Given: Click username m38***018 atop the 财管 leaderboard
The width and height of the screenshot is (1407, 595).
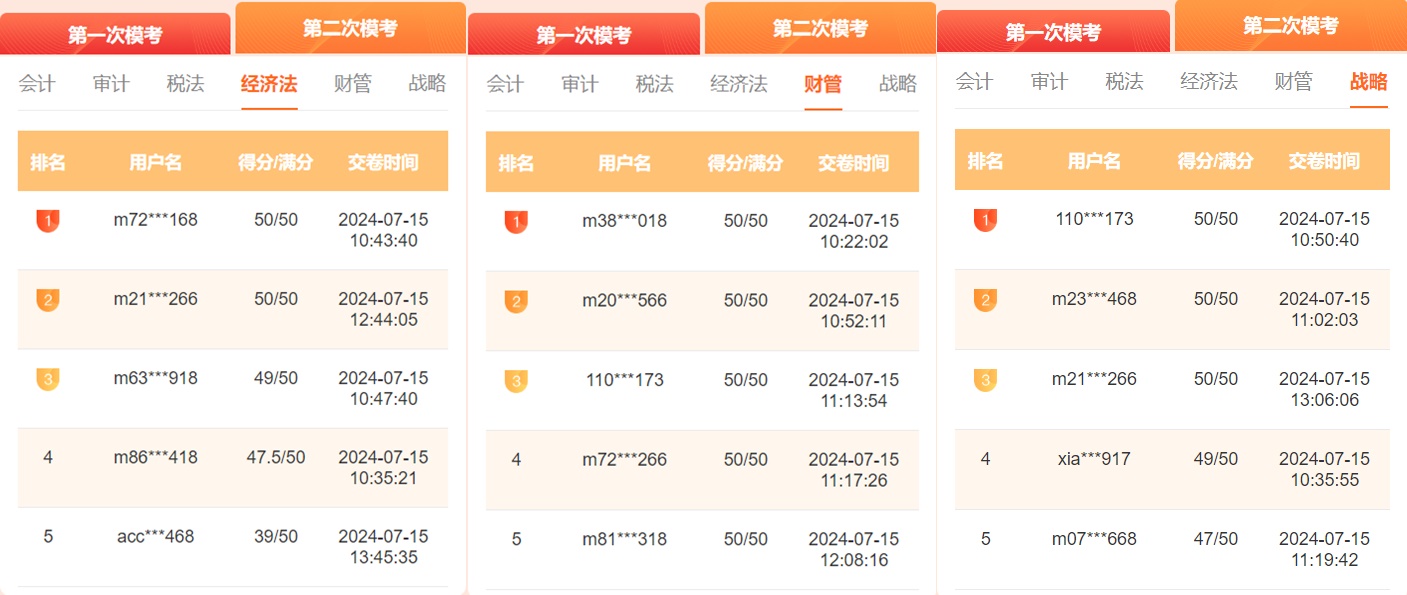Looking at the screenshot, I should point(626,221).
